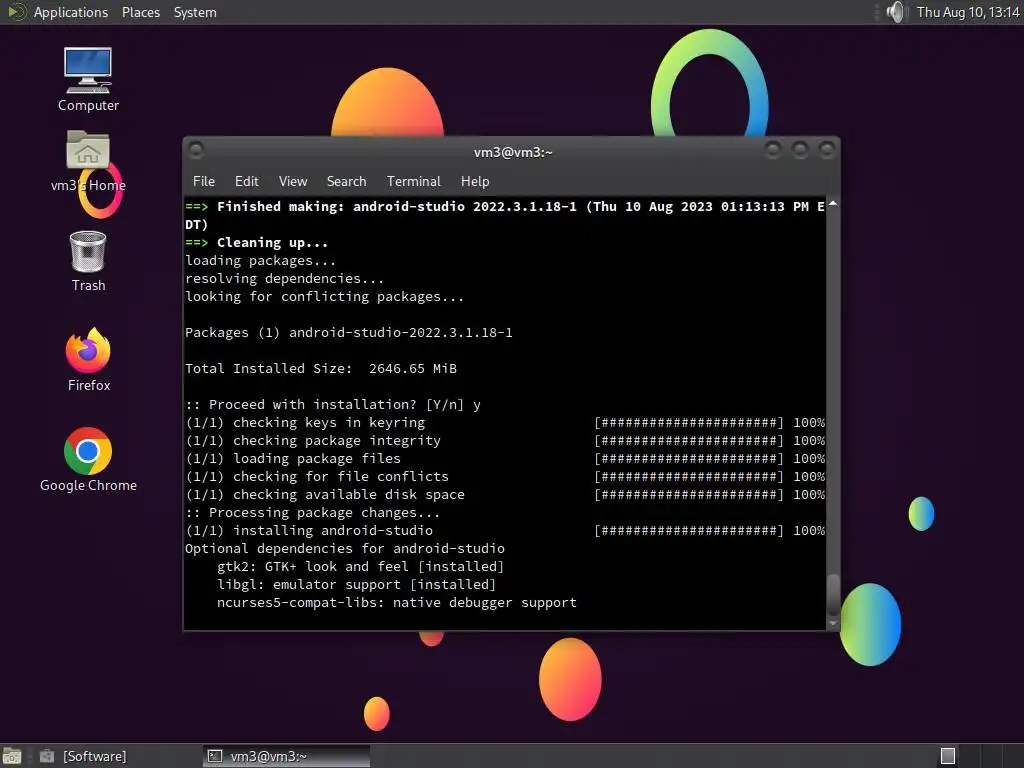
Task: Open the clock showing Thu Aug 10, 13:14
Action: point(968,12)
